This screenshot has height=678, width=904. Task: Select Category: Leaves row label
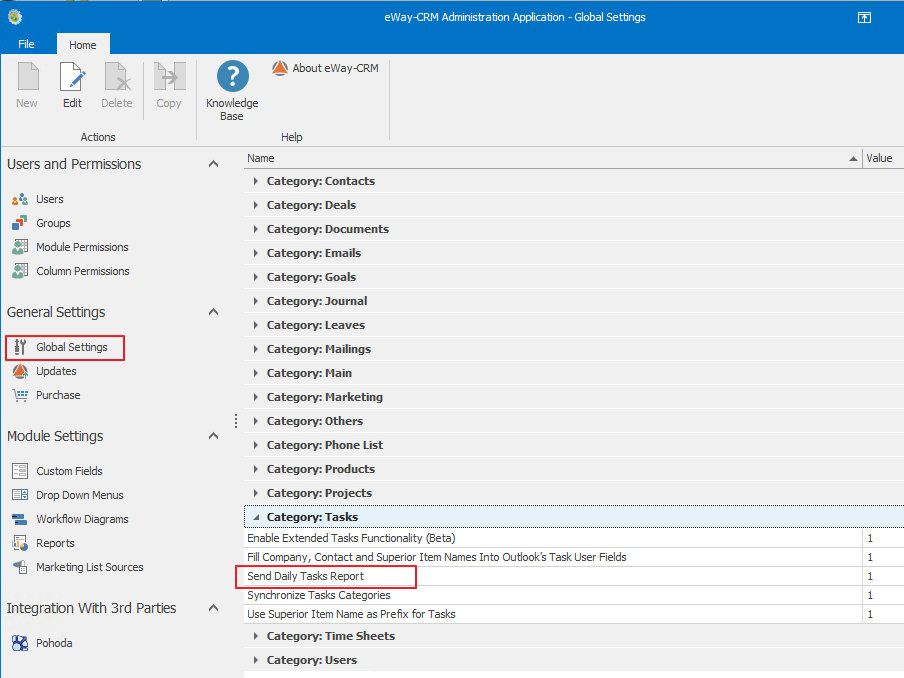pyautogui.click(x=316, y=325)
